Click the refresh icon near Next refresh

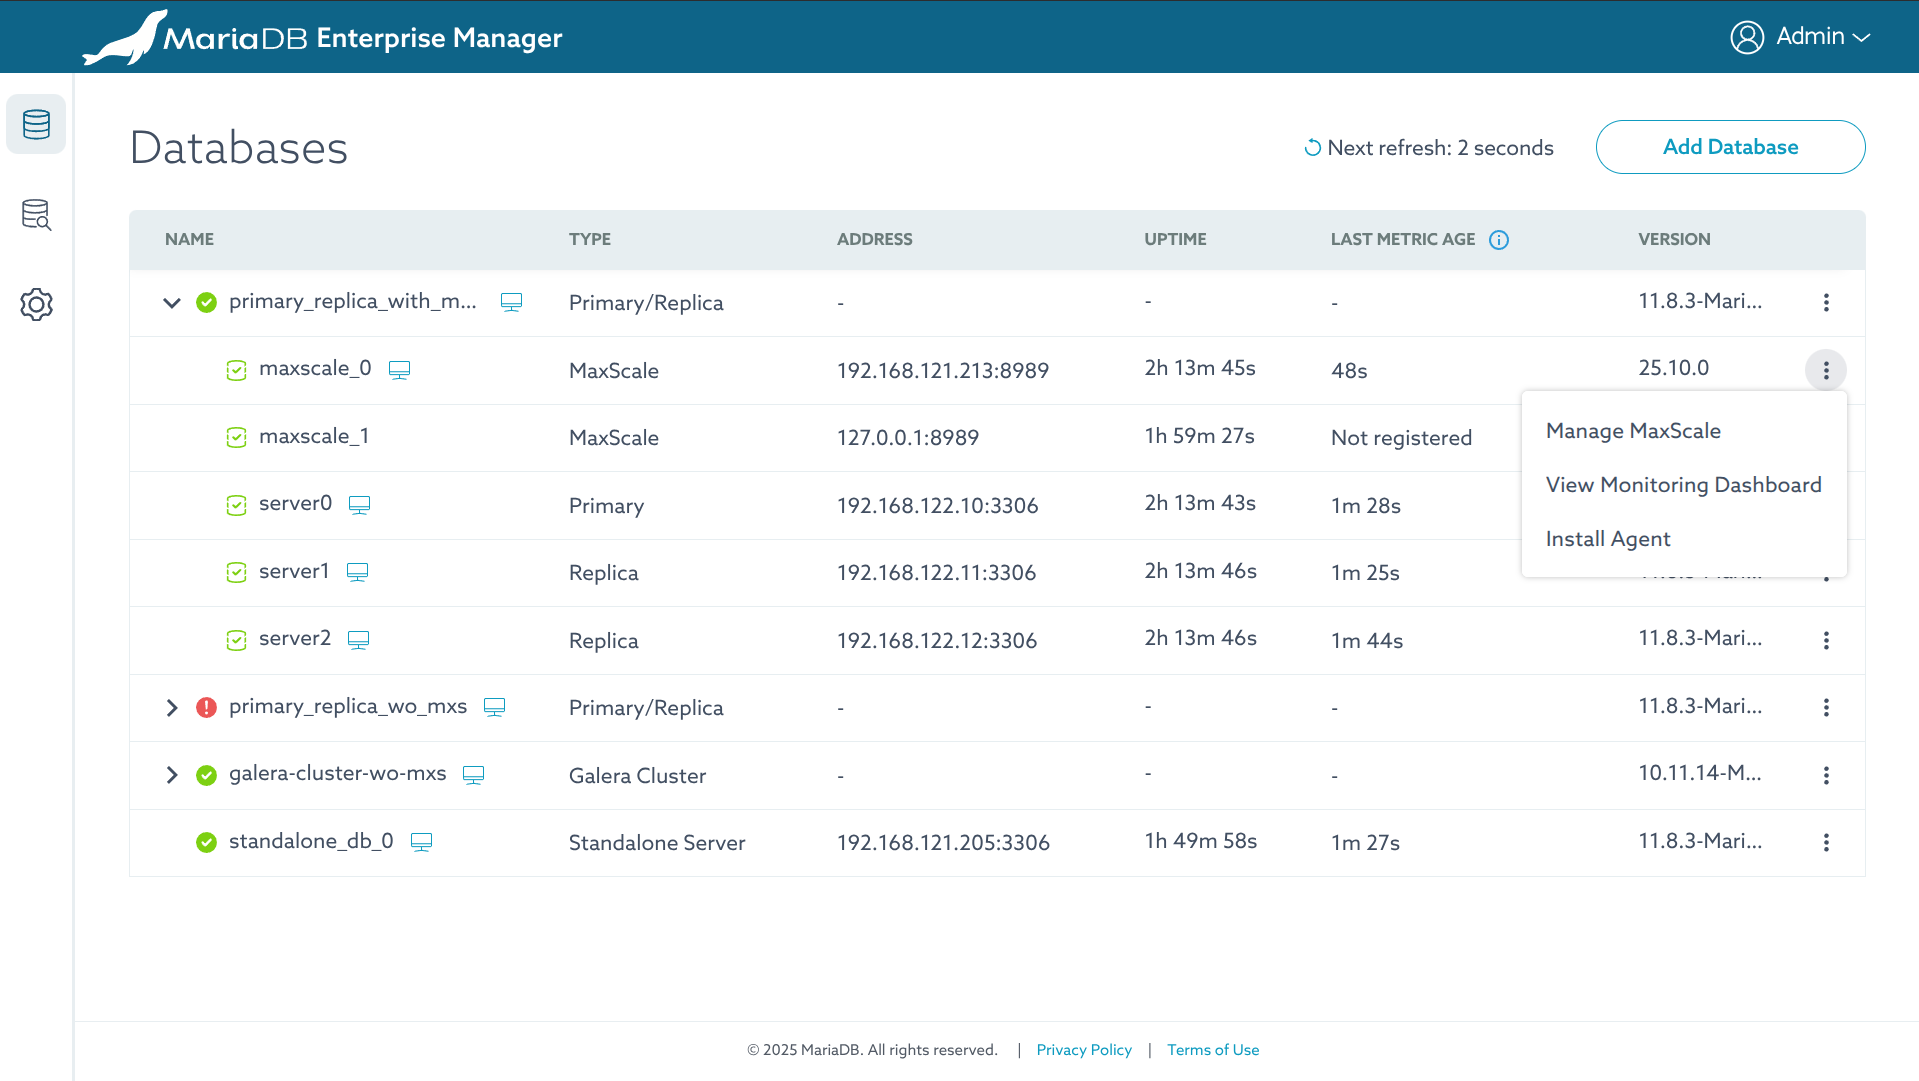coord(1312,148)
